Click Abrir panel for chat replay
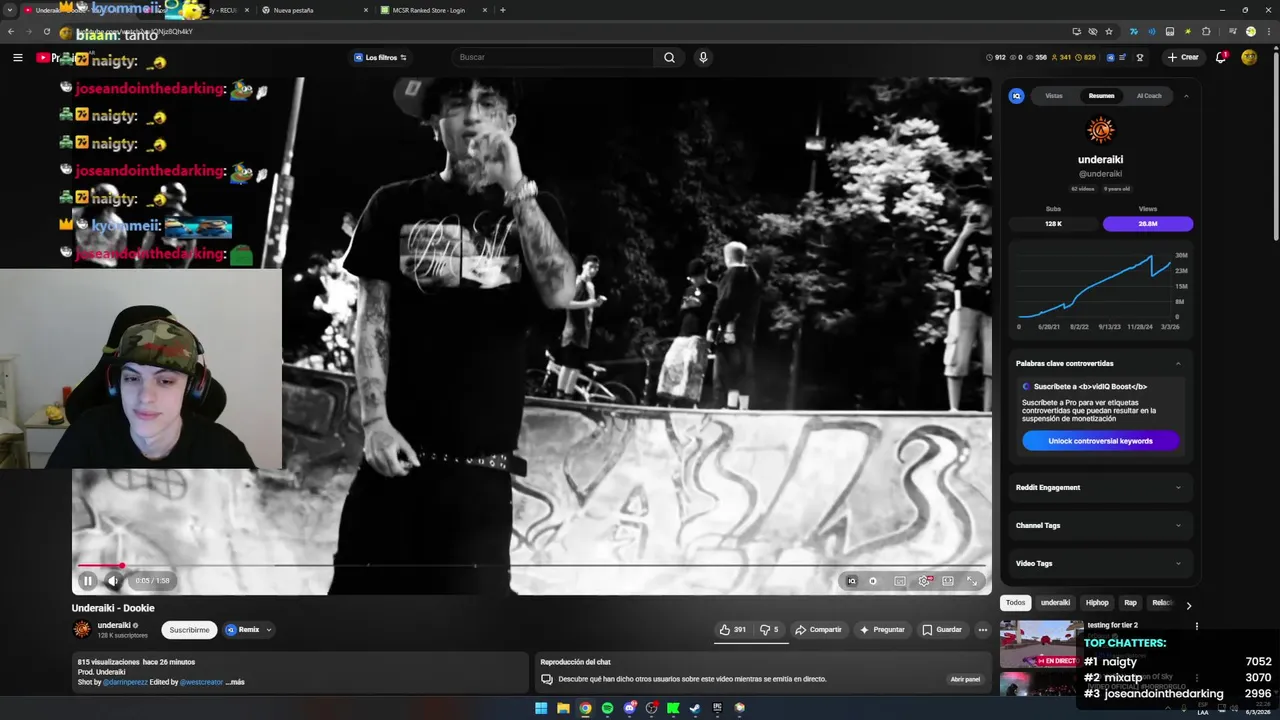The image size is (1280, 720). coord(965,679)
